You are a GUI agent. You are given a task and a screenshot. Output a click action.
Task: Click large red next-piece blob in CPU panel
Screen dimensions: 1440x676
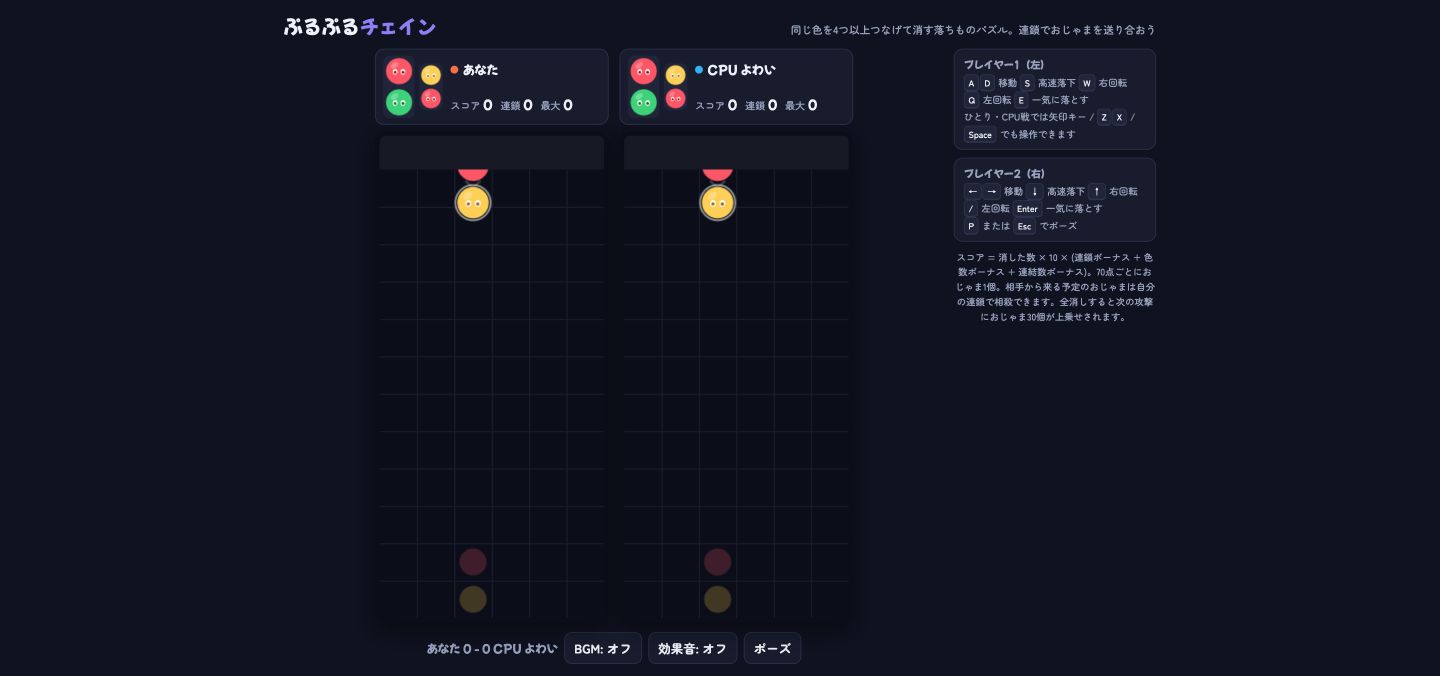644,71
